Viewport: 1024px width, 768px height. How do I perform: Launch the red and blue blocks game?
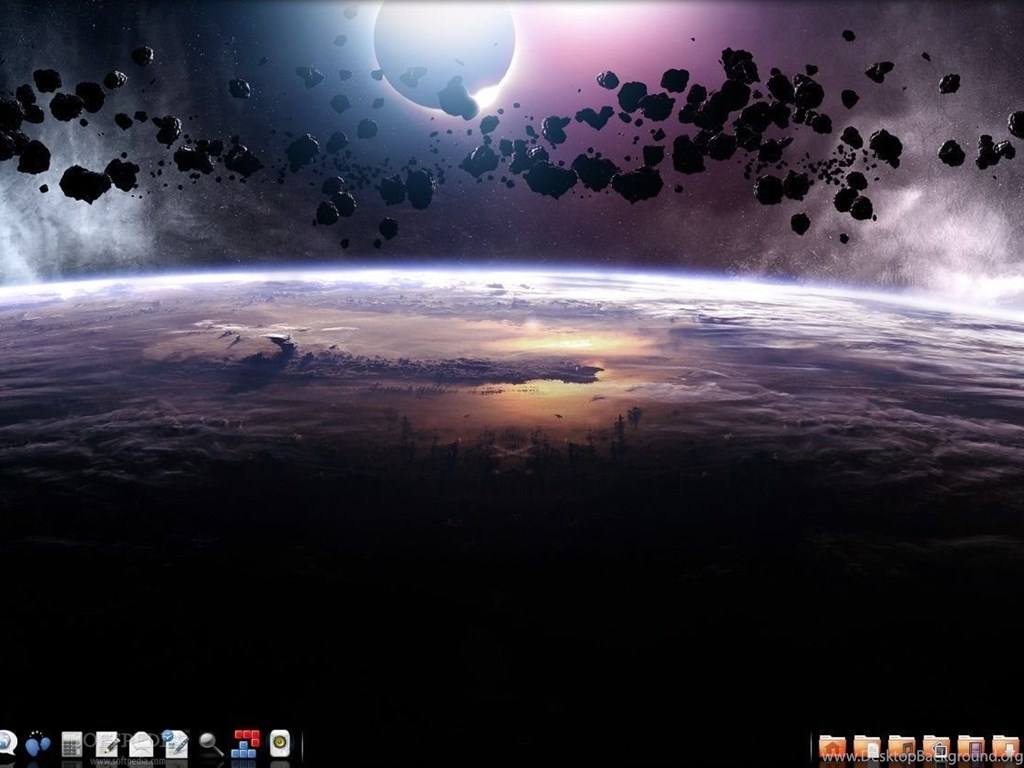pos(245,744)
